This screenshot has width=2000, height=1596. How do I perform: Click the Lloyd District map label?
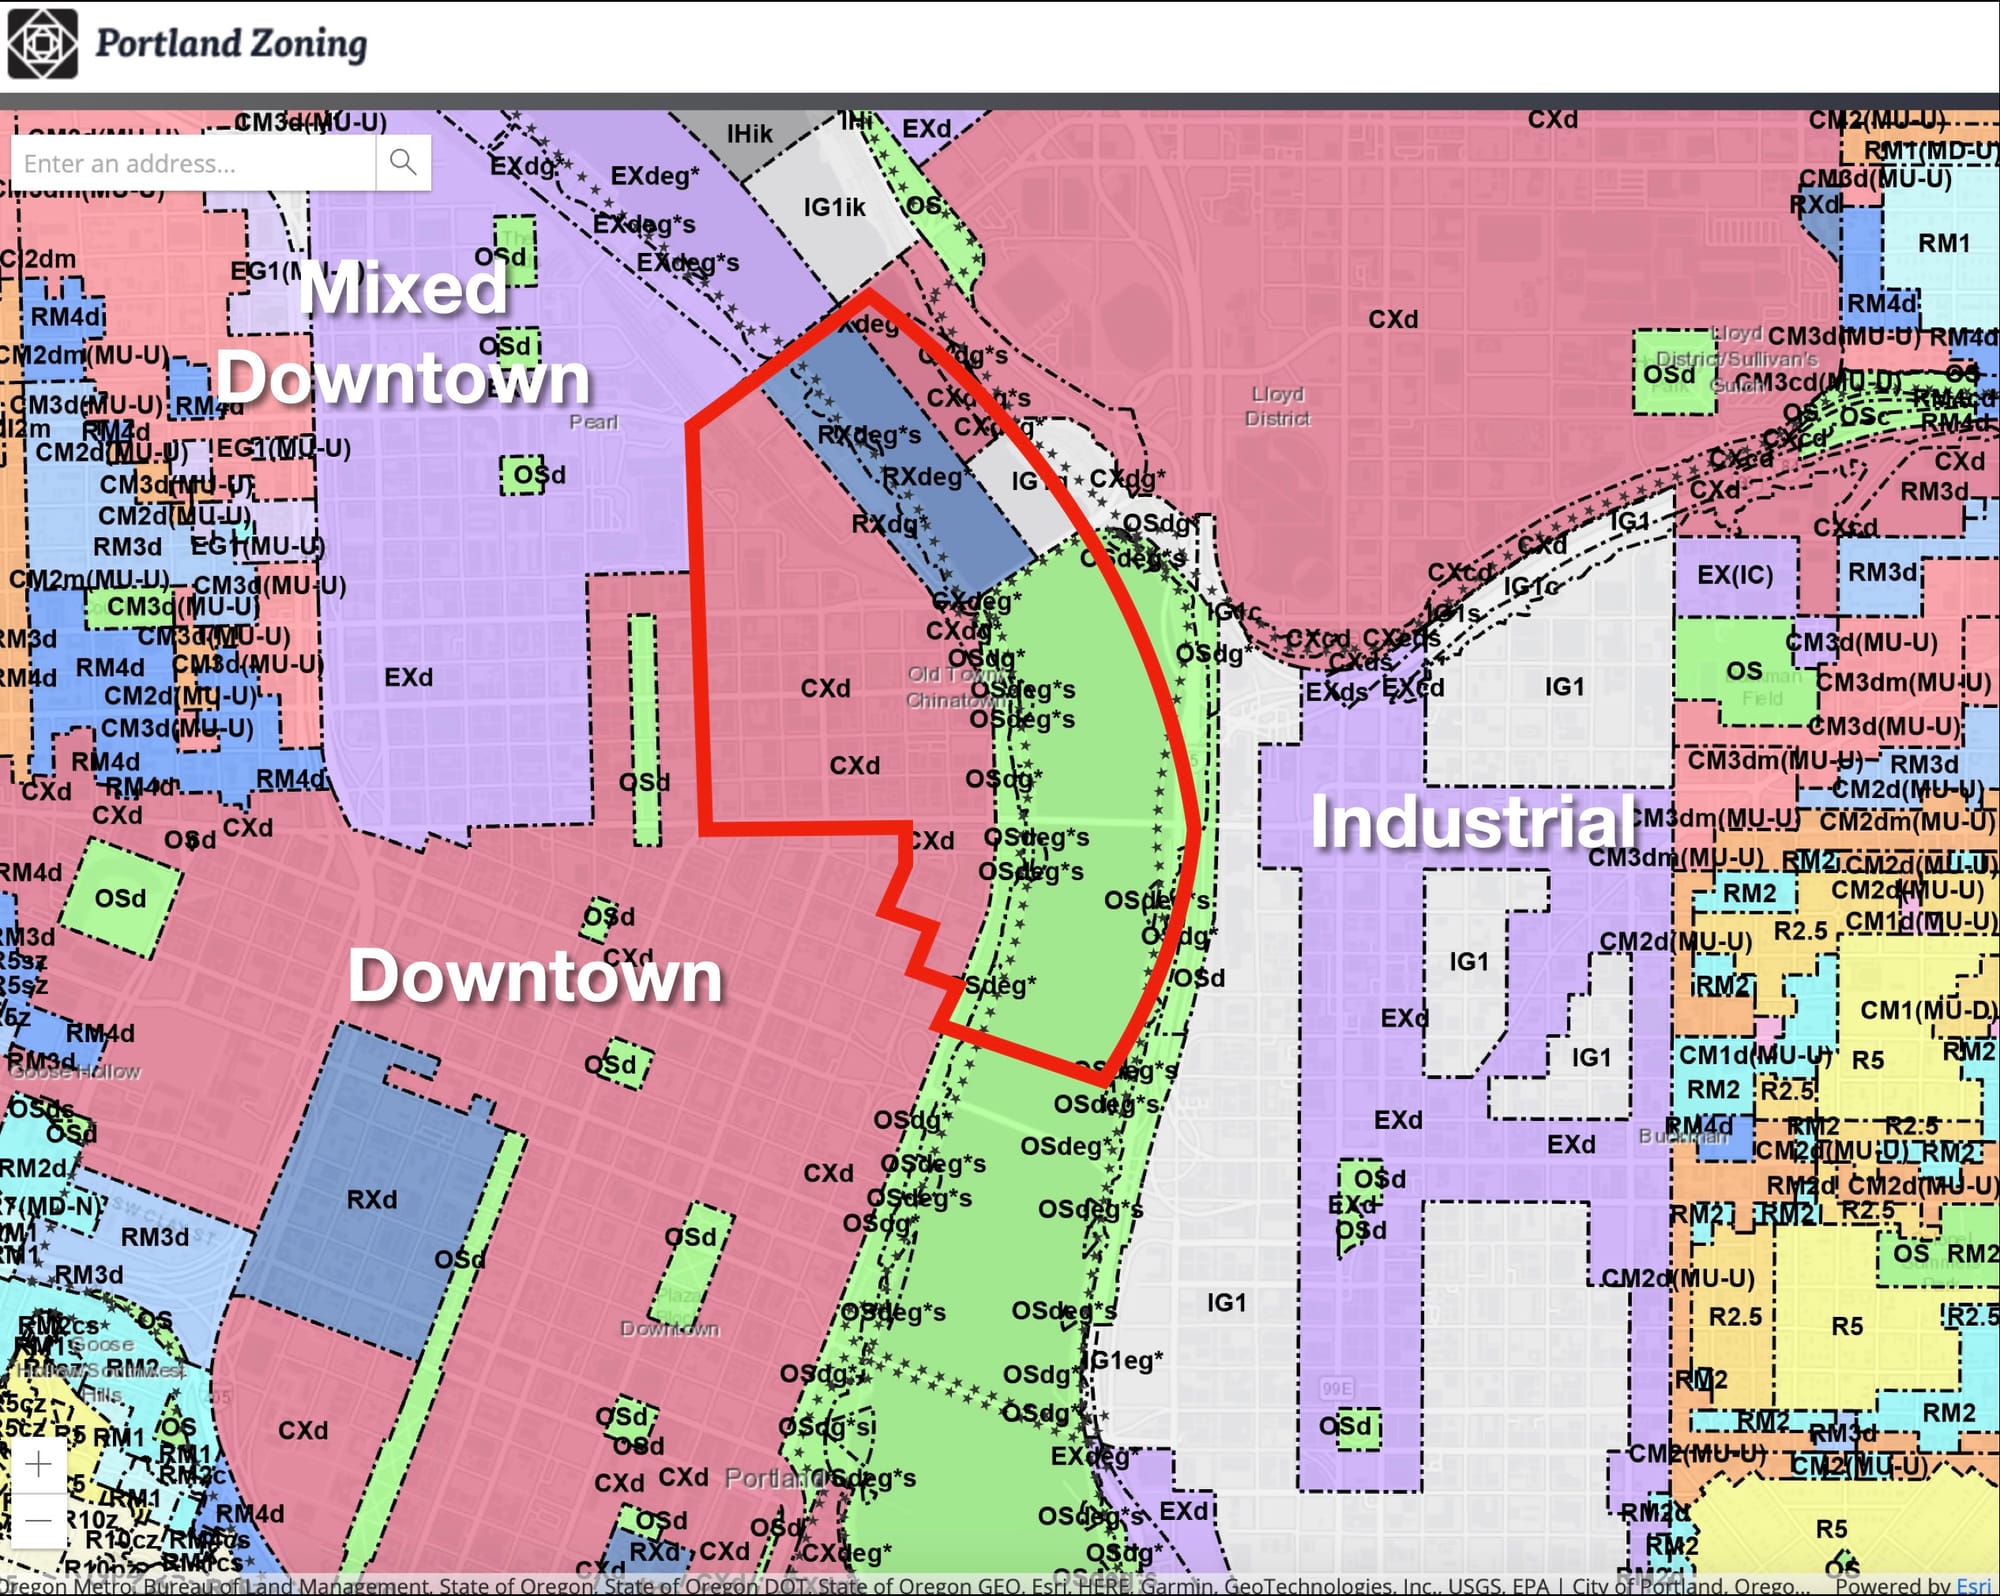pos(1277,406)
